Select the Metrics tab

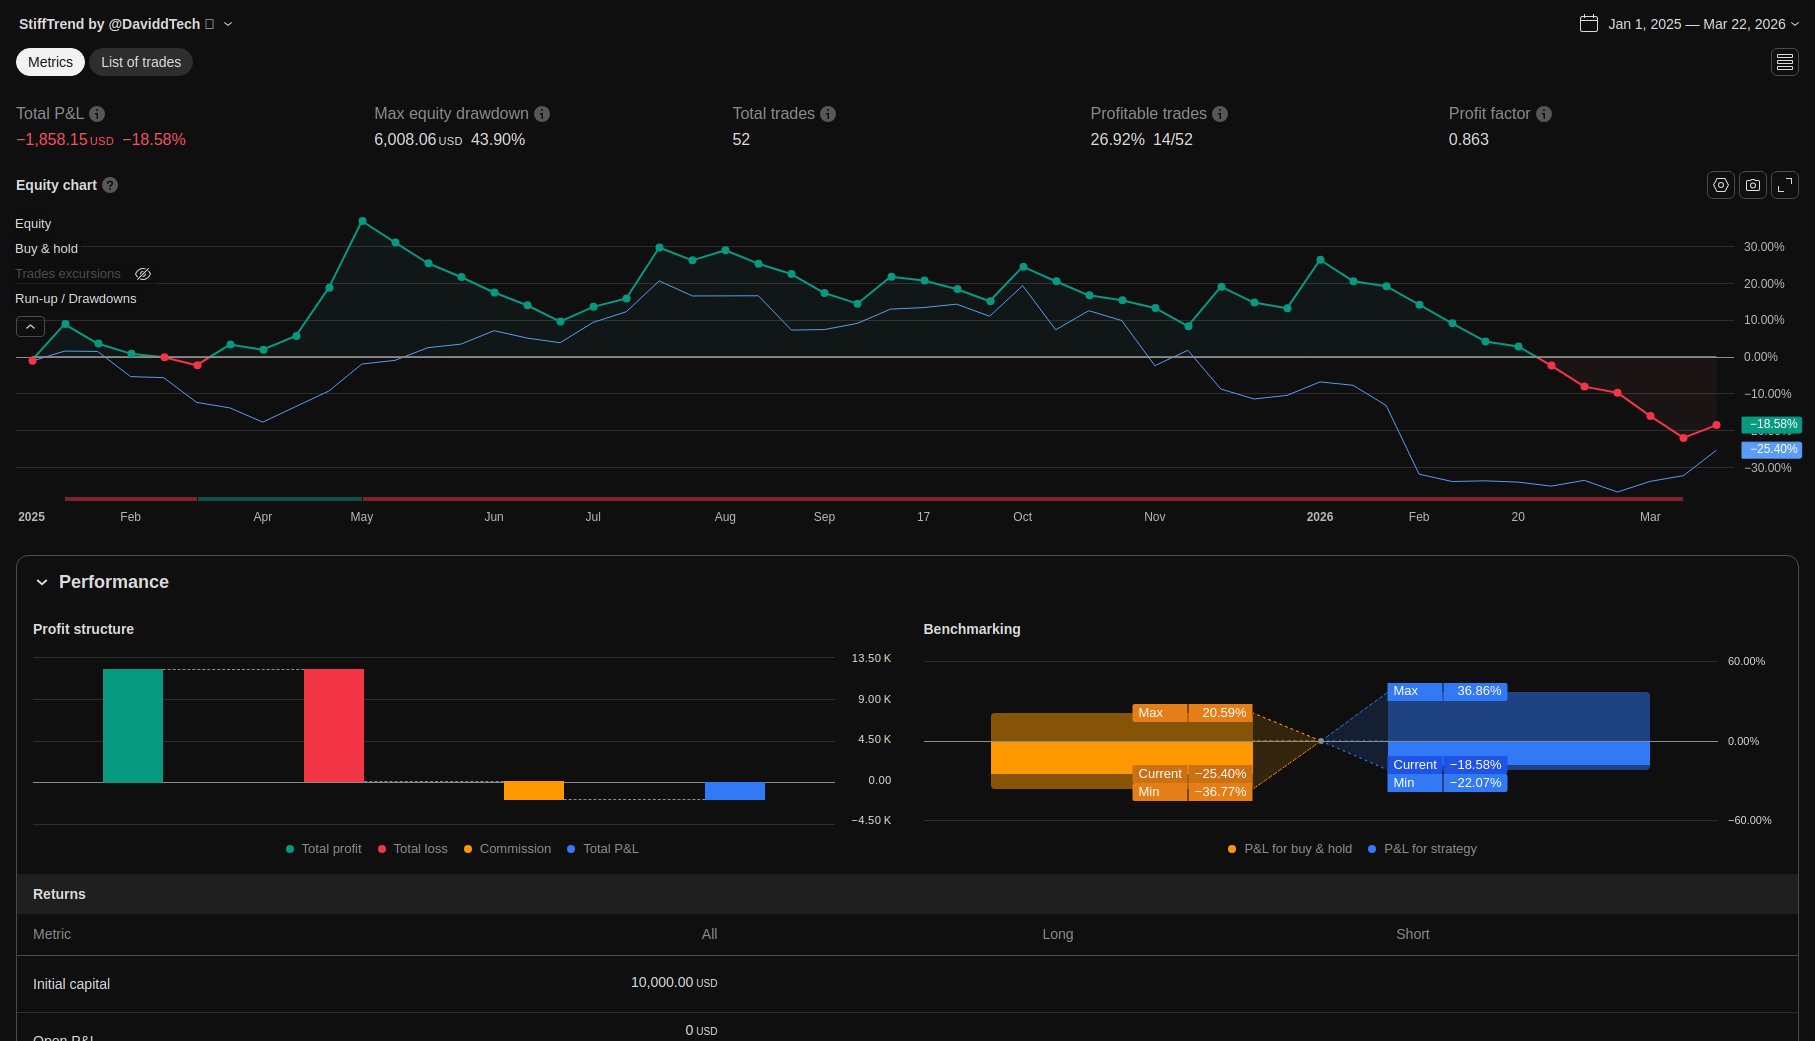[x=50, y=62]
